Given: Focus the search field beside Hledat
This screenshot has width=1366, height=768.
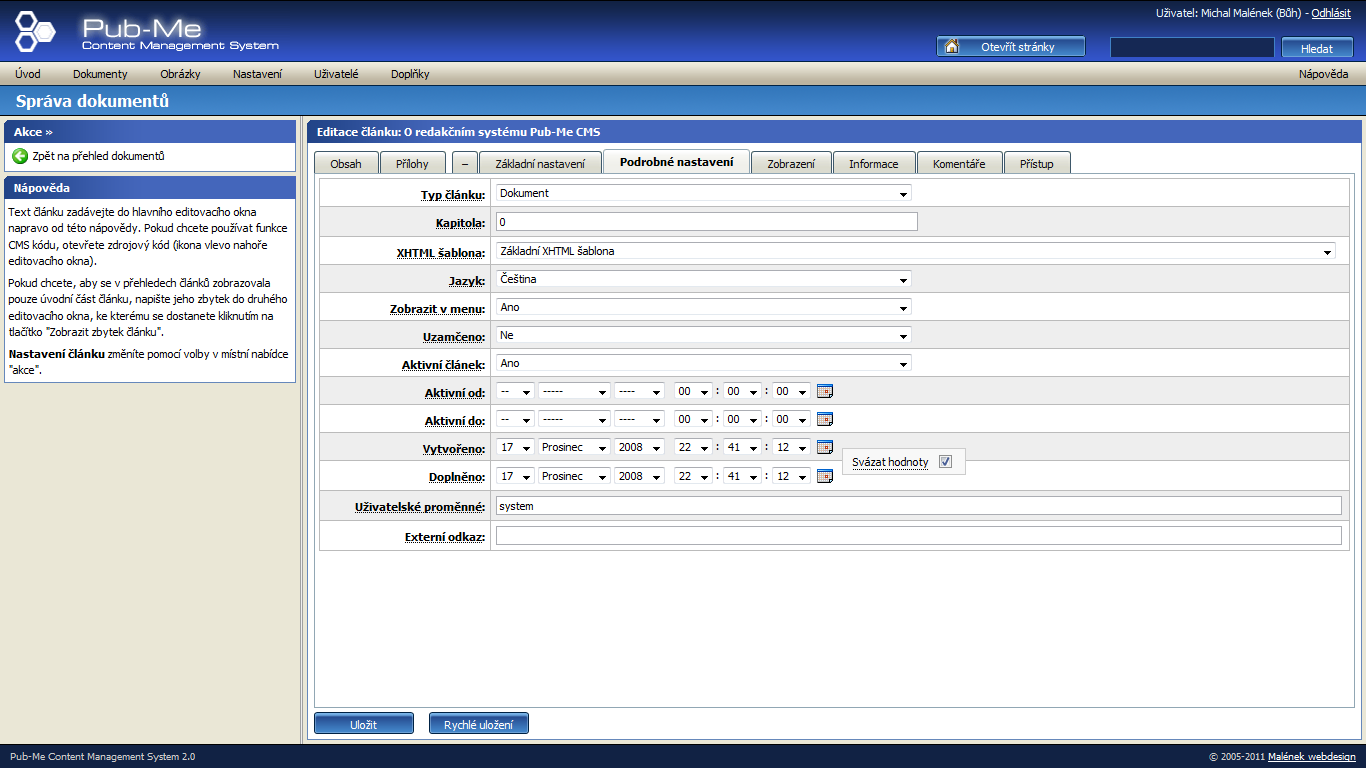Looking at the screenshot, I should tap(1193, 48).
